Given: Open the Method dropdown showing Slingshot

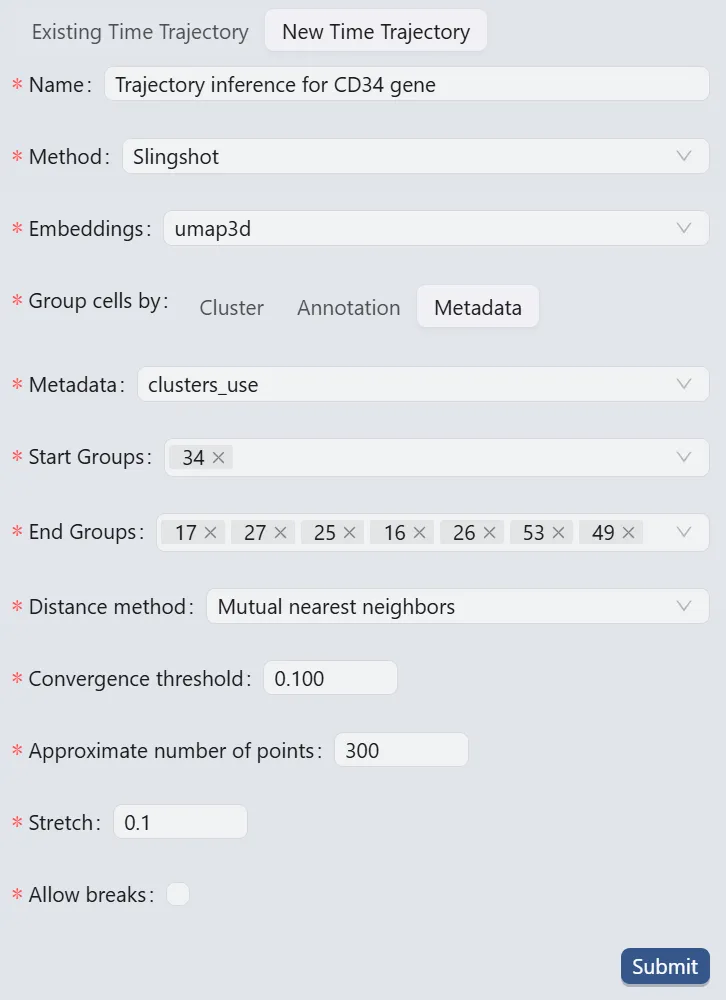Looking at the screenshot, I should [x=415, y=156].
